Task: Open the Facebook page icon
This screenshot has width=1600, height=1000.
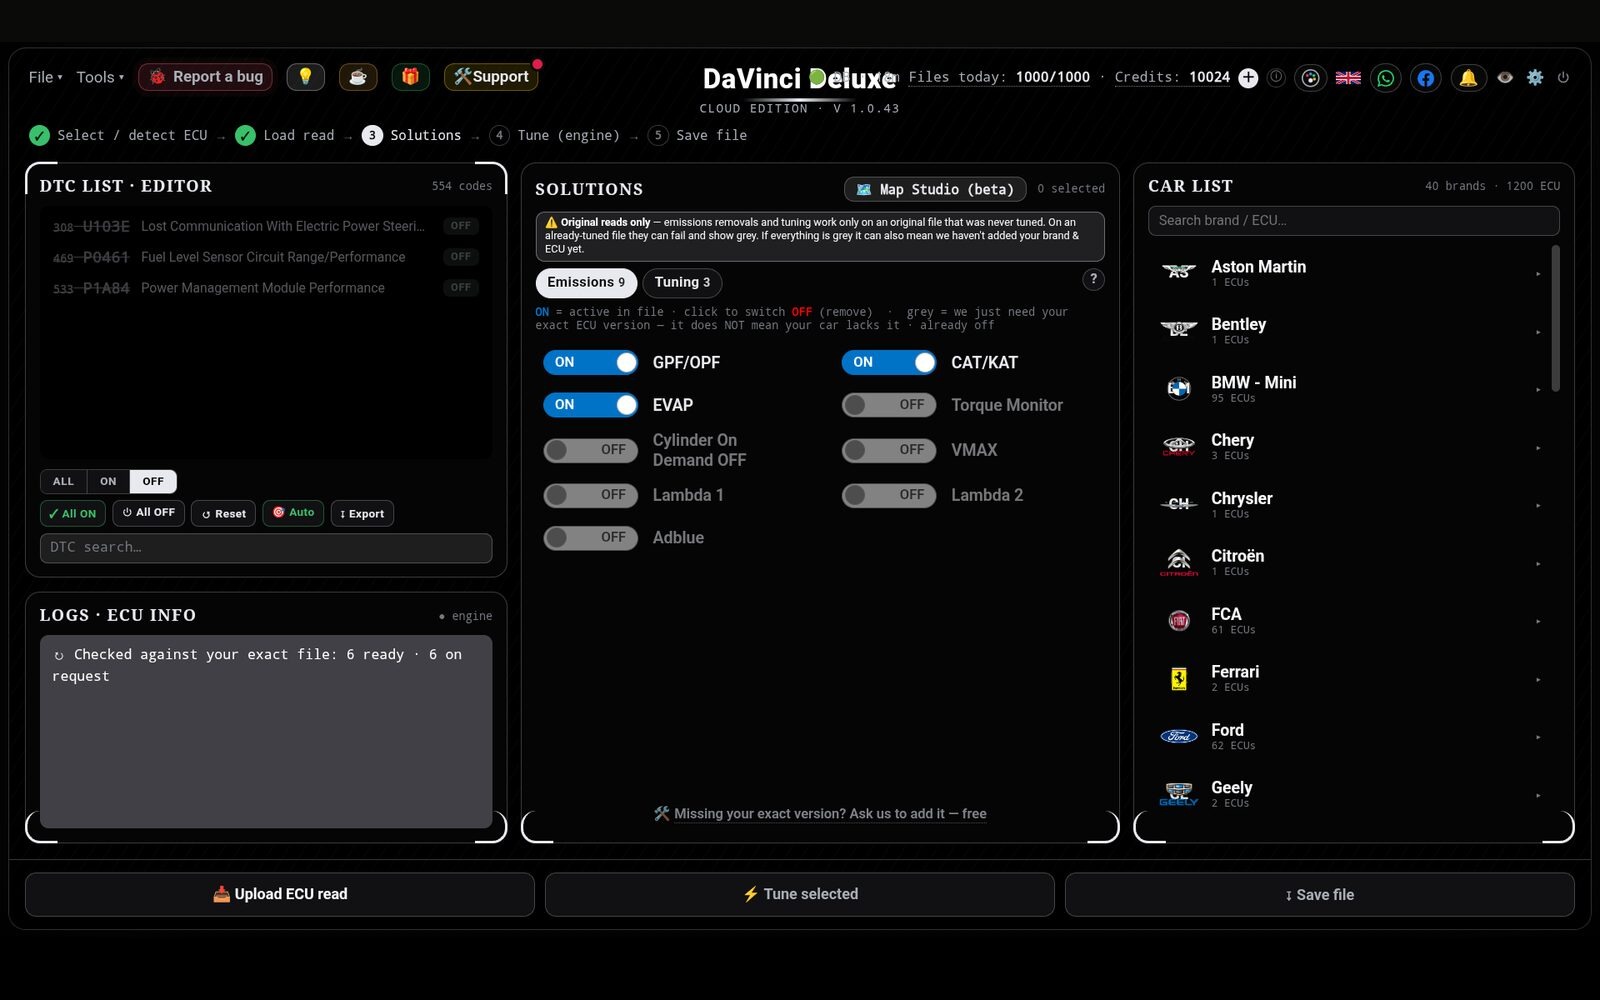Action: [x=1426, y=78]
